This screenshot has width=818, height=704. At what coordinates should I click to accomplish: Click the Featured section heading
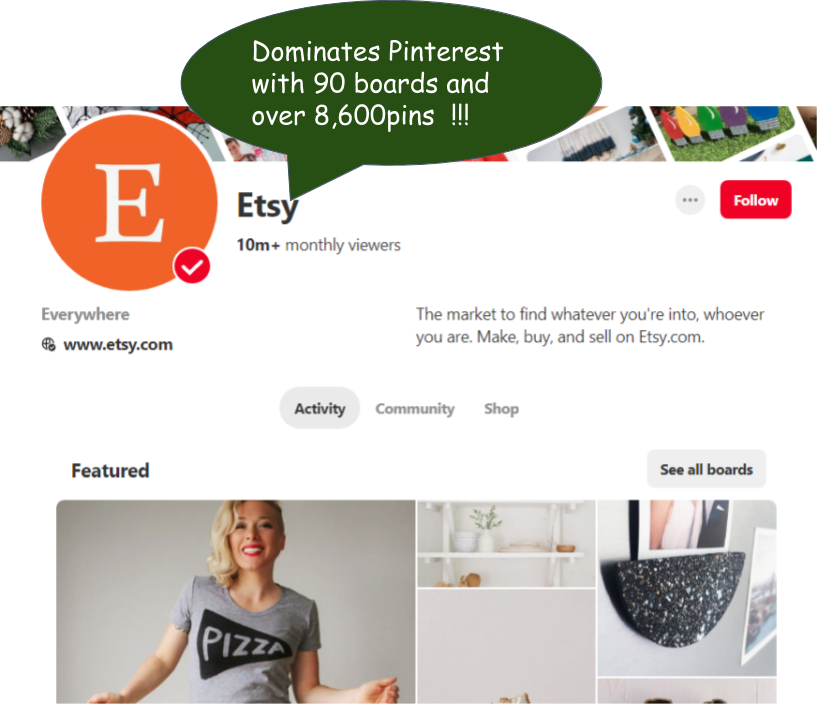pyautogui.click(x=110, y=470)
